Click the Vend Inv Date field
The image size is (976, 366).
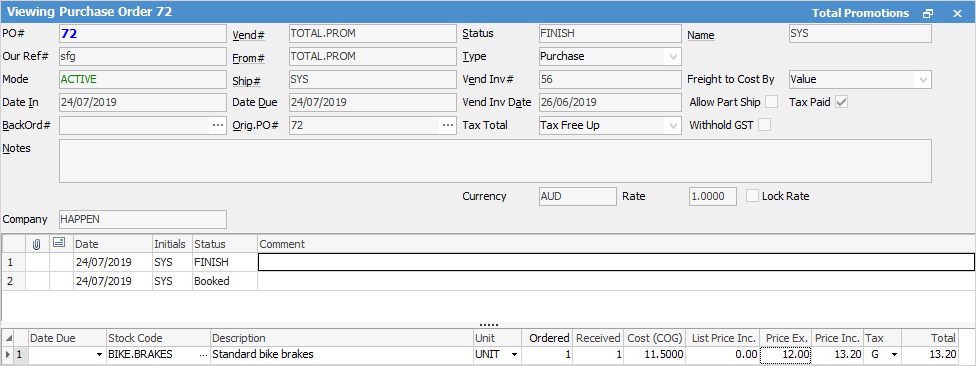(x=610, y=102)
